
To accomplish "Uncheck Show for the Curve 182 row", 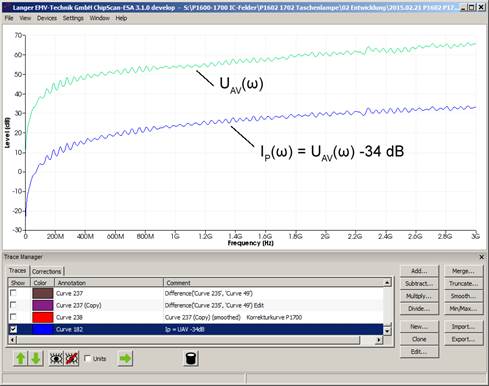I will click(x=13, y=329).
